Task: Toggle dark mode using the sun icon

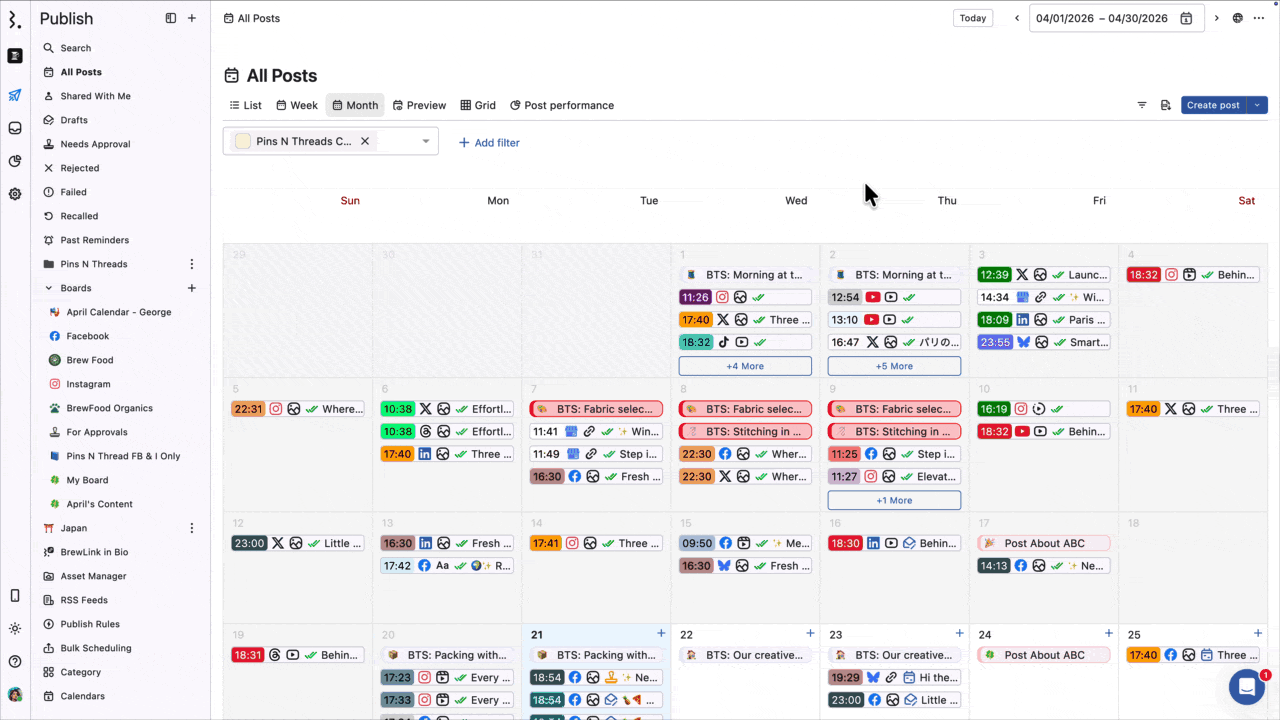Action: click(14, 628)
